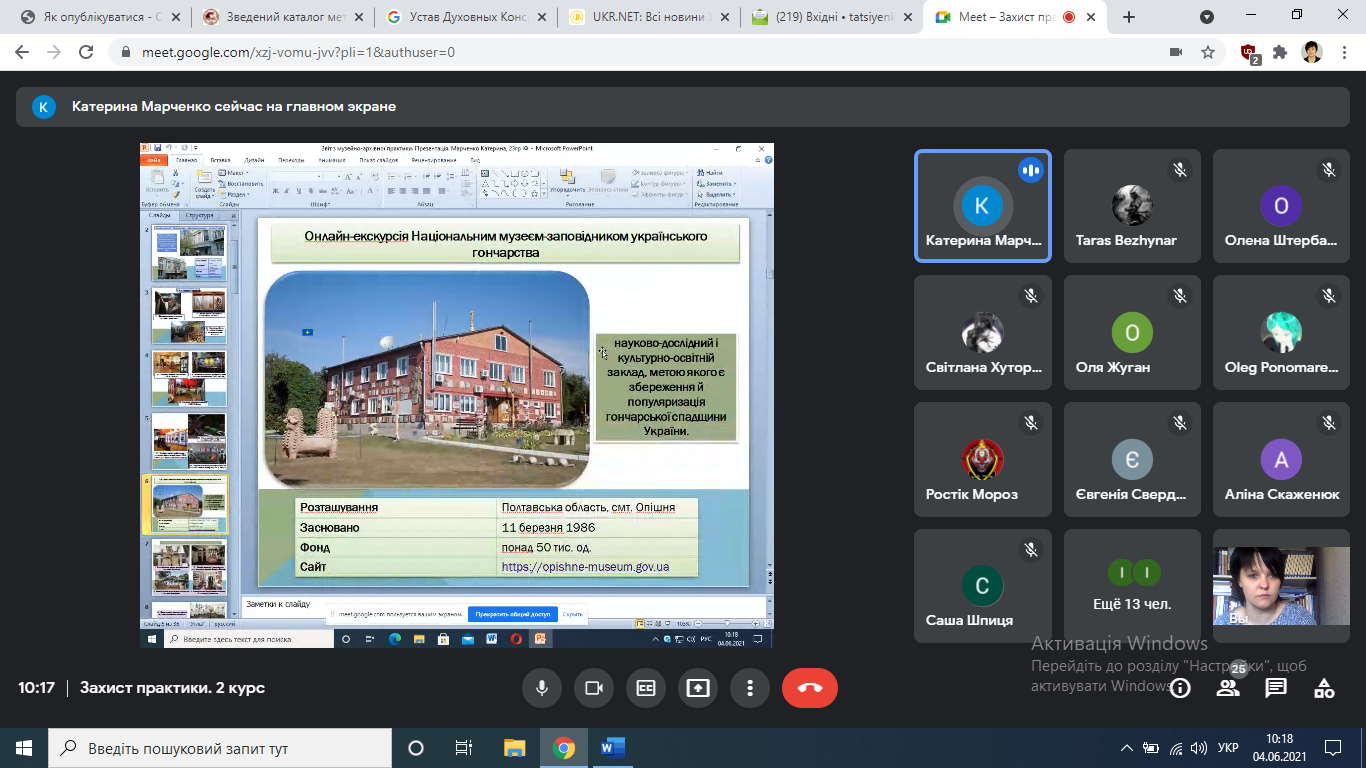The image size is (1366, 768).
Task: Open Meet's three-dot more options menu
Action: pyautogui.click(x=749, y=688)
